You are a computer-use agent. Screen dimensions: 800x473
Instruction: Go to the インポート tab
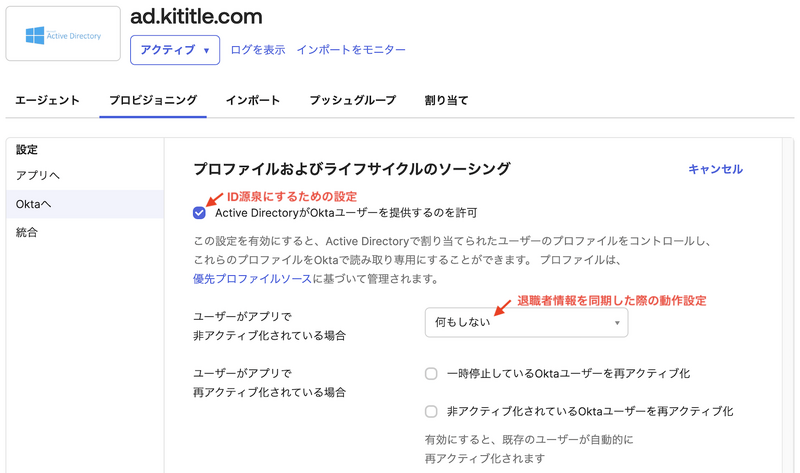[x=252, y=100]
